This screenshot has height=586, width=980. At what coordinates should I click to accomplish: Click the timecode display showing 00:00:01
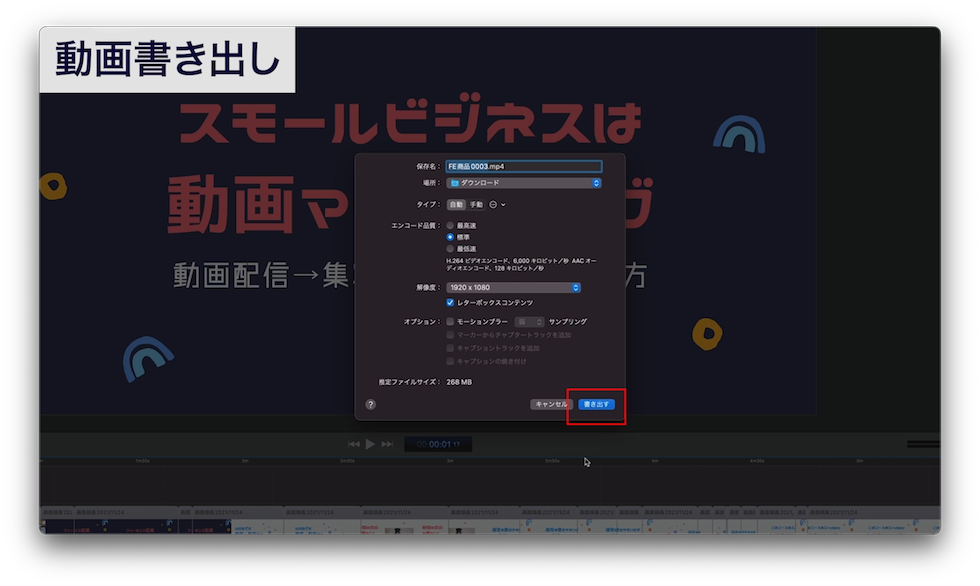pos(437,444)
